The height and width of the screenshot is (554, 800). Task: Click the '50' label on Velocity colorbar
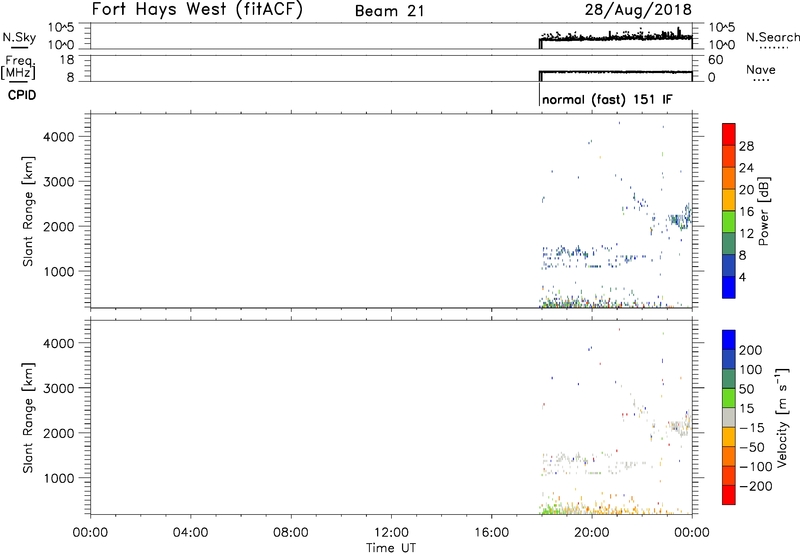[x=746, y=389]
